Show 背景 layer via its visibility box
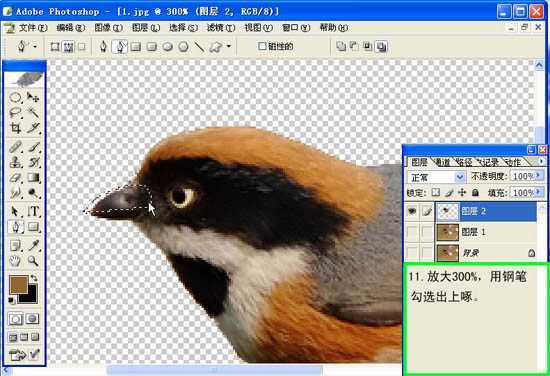This screenshot has height=376, width=550. (x=412, y=253)
